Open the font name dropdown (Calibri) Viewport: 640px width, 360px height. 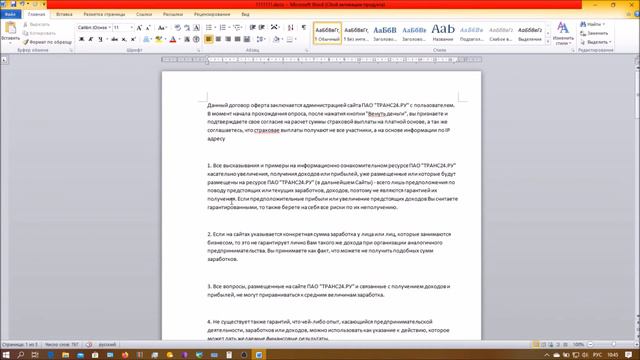click(x=109, y=28)
